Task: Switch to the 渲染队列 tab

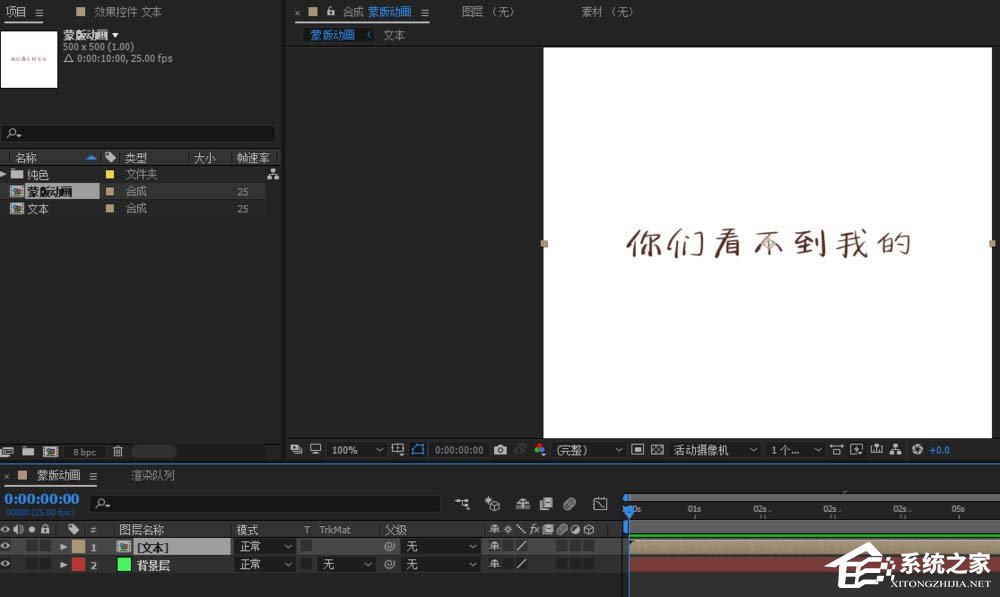Action: click(154, 476)
